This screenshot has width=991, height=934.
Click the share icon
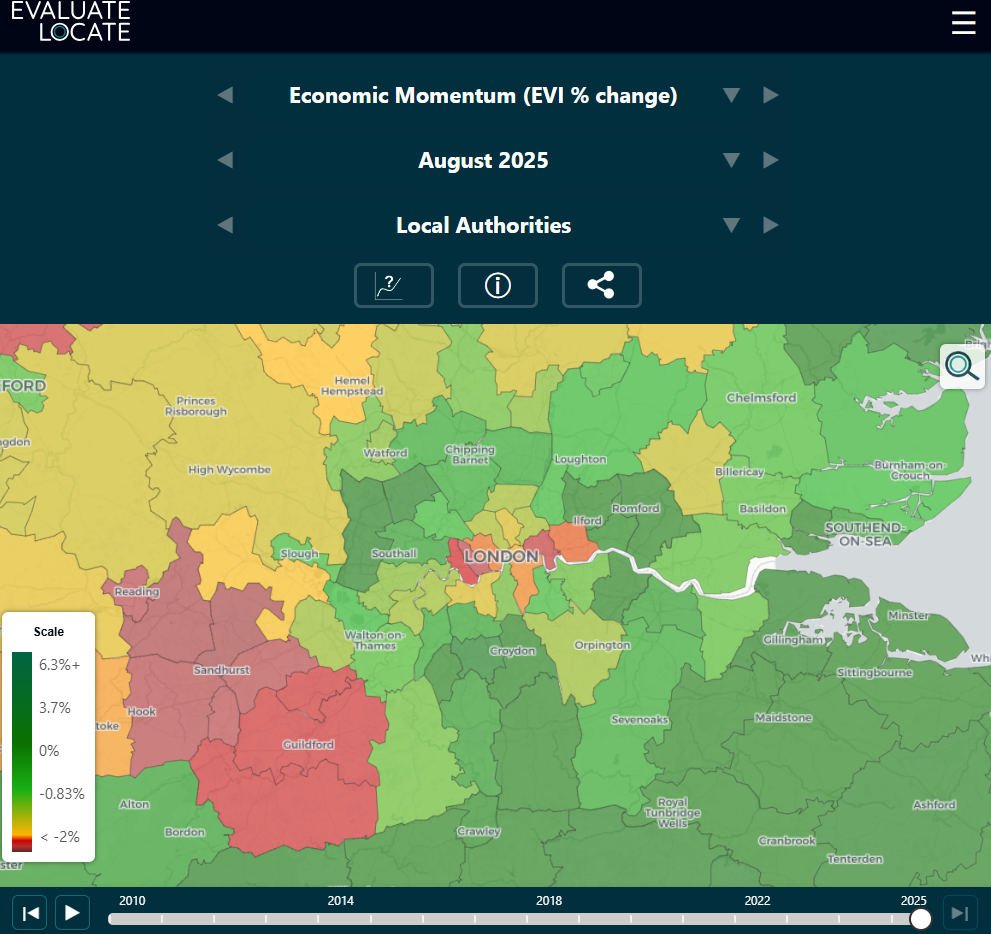point(601,286)
